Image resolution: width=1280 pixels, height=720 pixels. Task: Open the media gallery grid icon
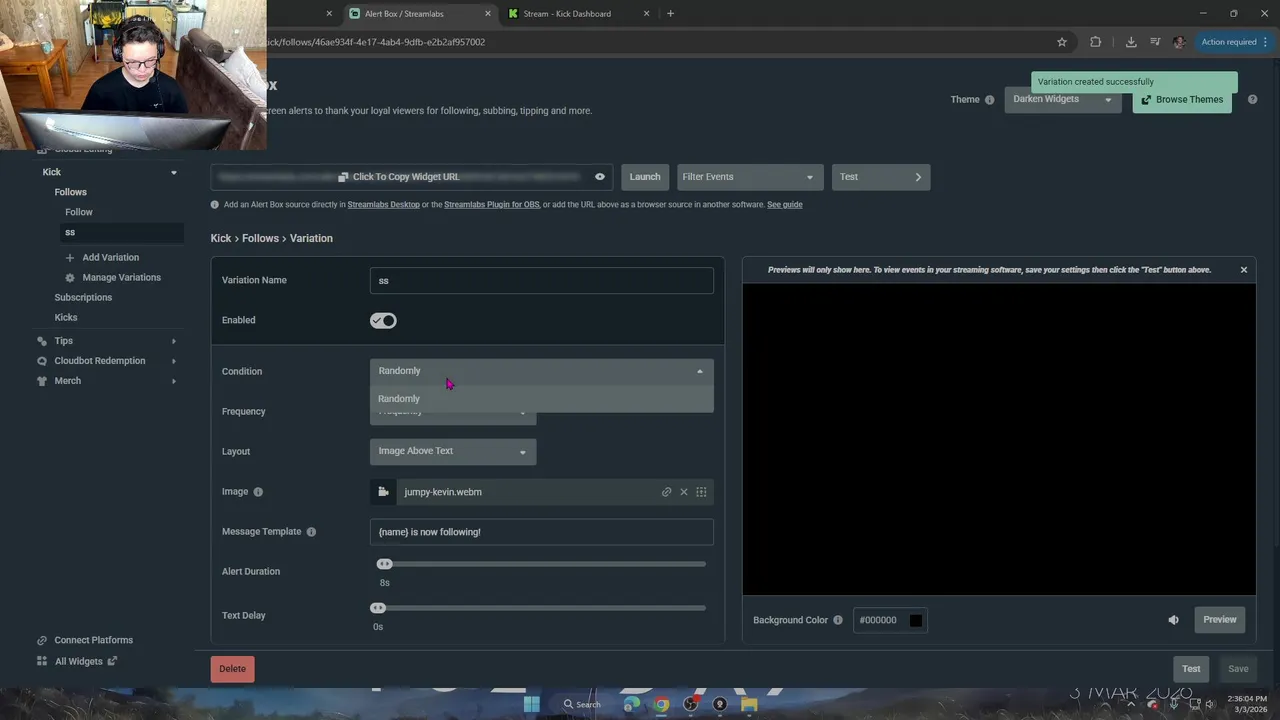pos(701,492)
